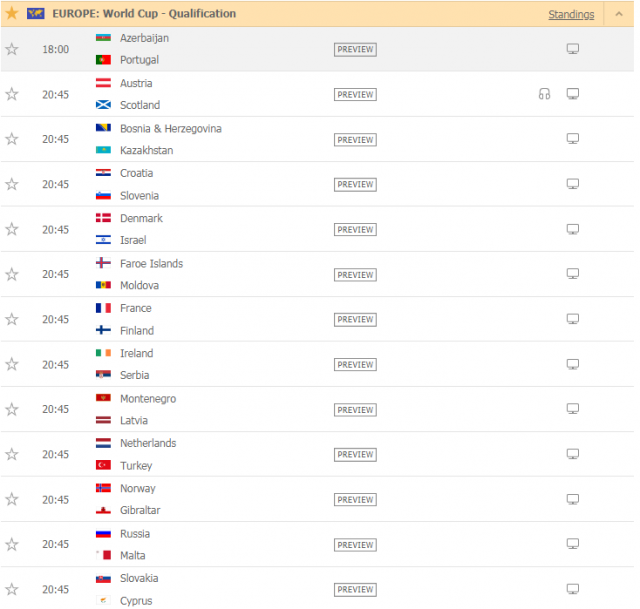
Task: Click the TV icon for Russia vs Malta
Action: [573, 544]
